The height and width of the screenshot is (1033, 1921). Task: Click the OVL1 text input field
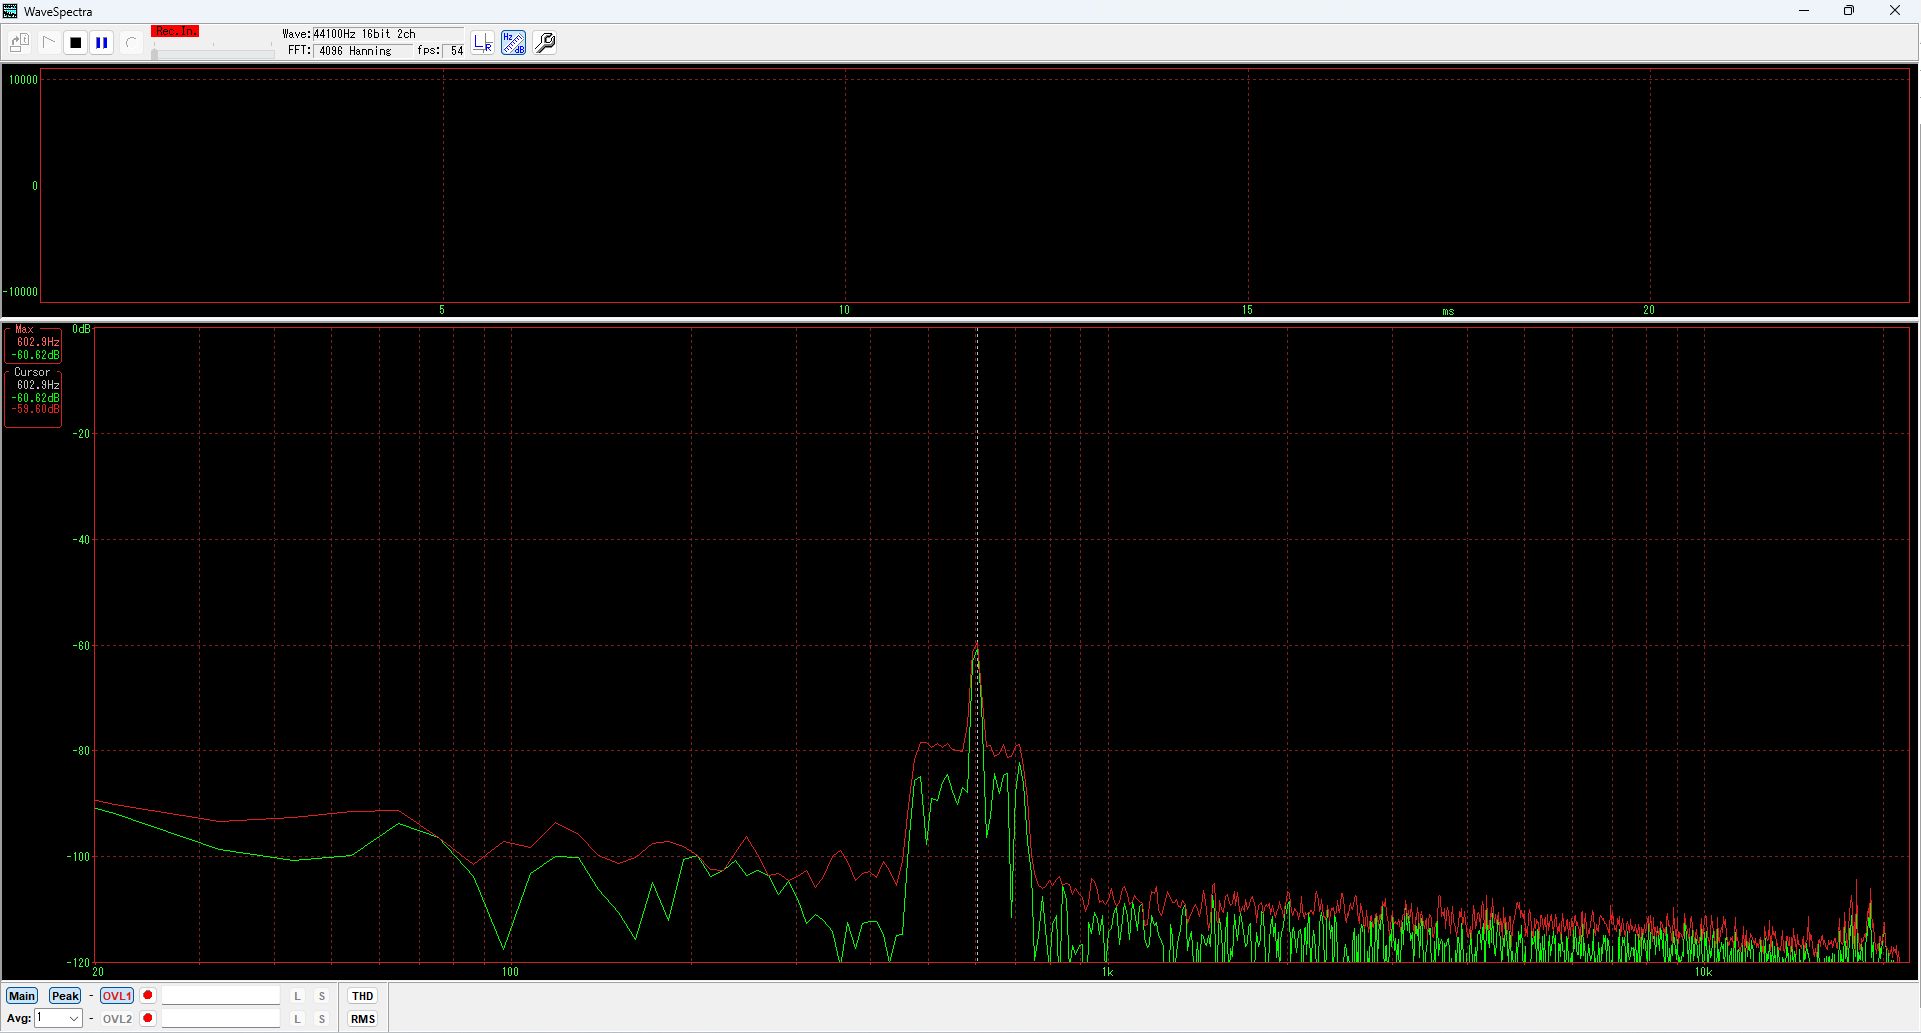221,996
